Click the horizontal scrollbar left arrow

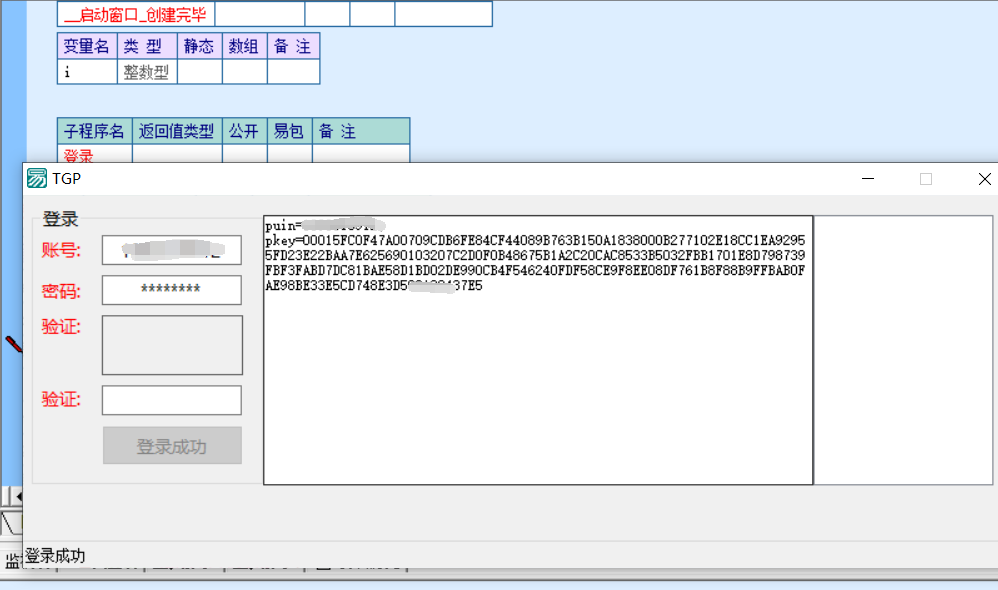pyautogui.click(x=17, y=496)
